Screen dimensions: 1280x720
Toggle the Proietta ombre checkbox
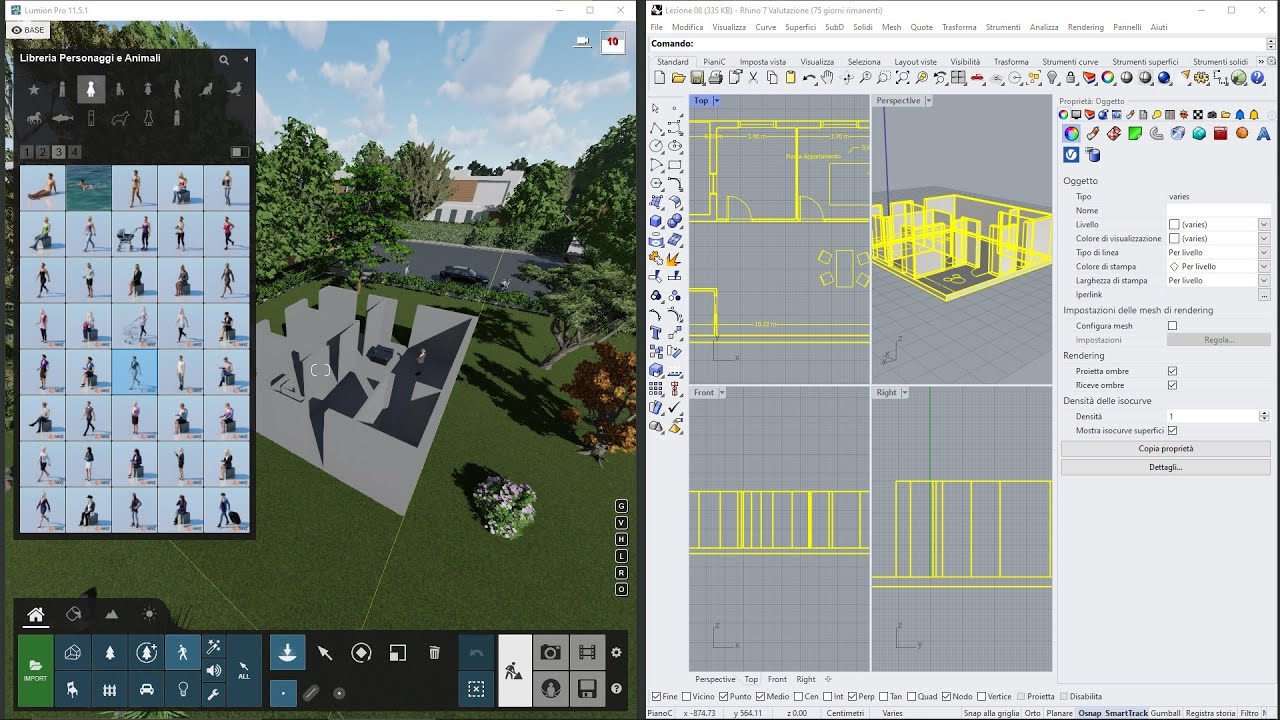click(x=1173, y=371)
